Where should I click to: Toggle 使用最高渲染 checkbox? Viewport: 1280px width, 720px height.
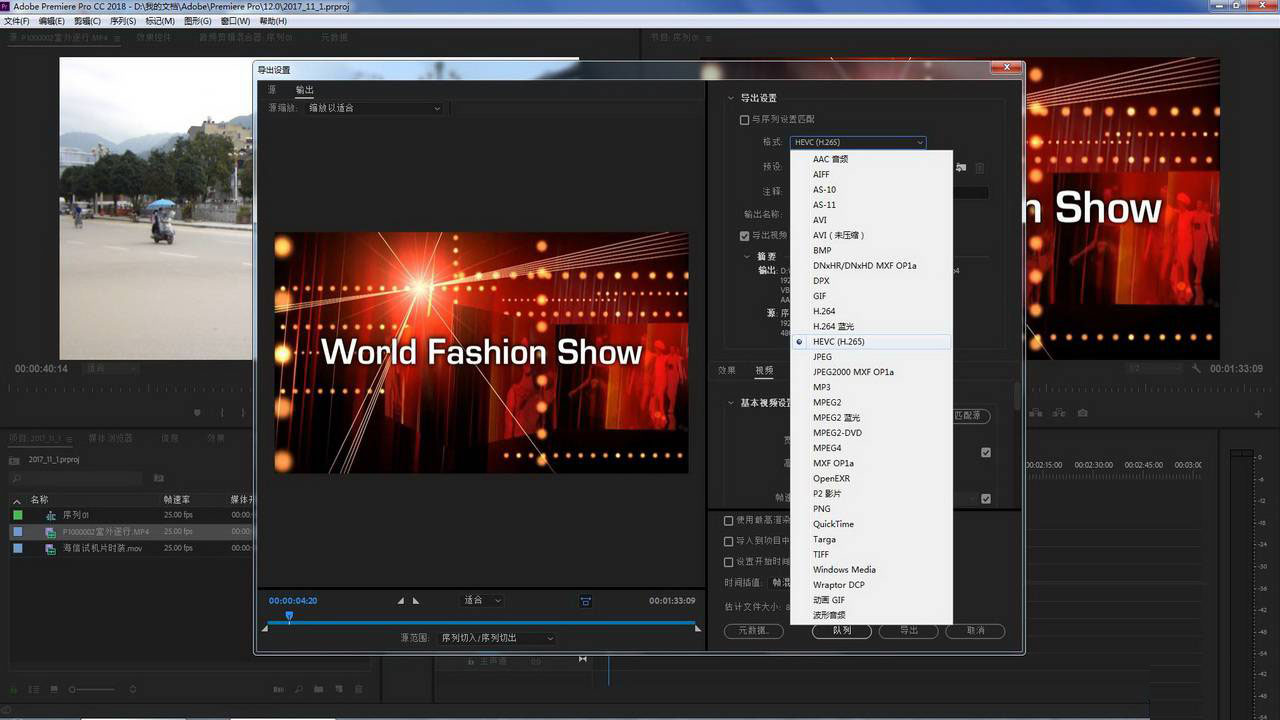[729, 520]
